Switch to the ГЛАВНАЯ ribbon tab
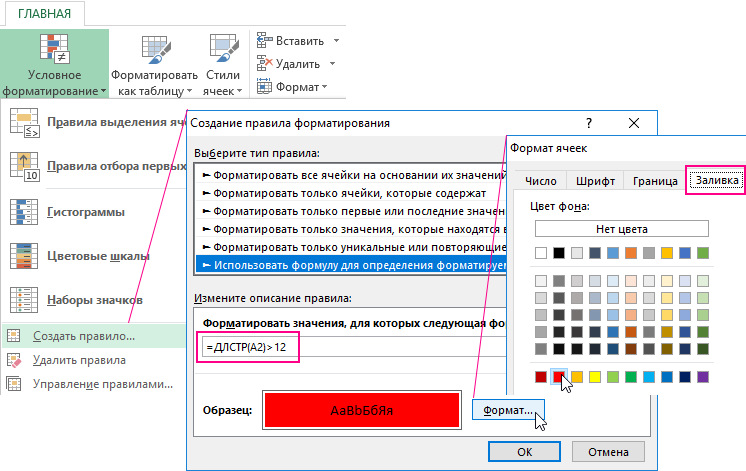This screenshot has height=471, width=746. [x=45, y=13]
